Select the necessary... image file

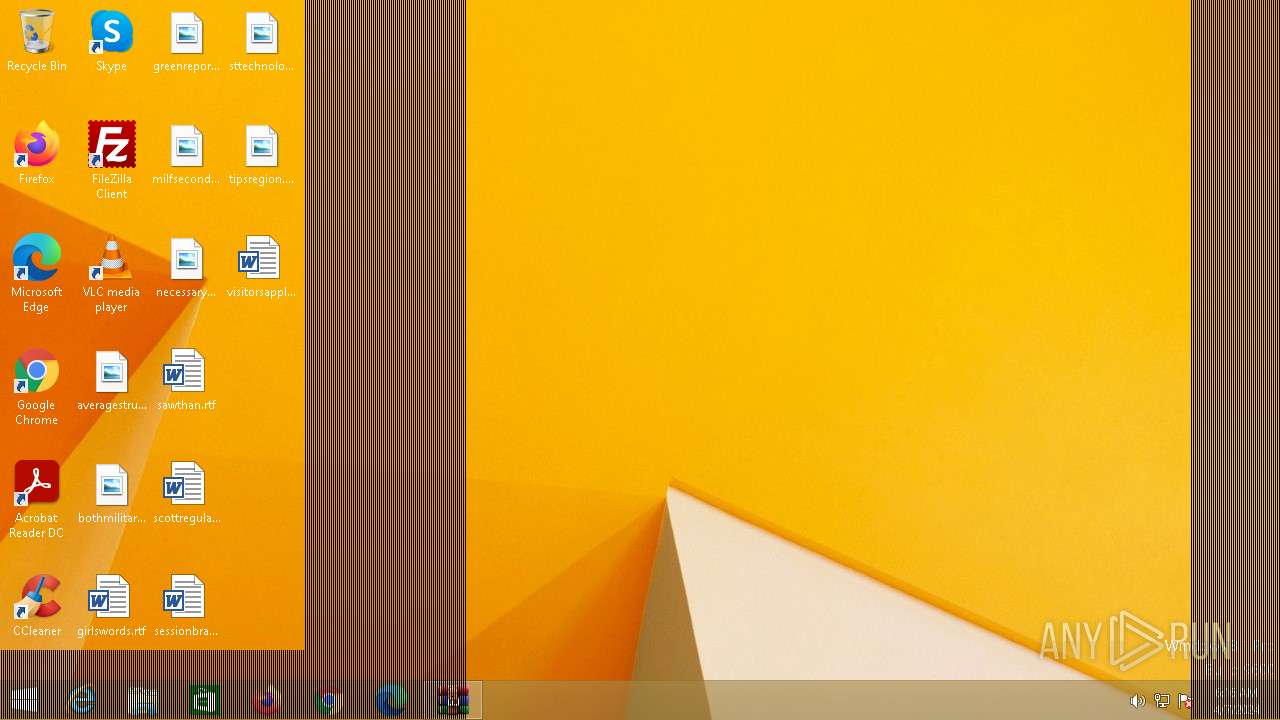point(186,267)
